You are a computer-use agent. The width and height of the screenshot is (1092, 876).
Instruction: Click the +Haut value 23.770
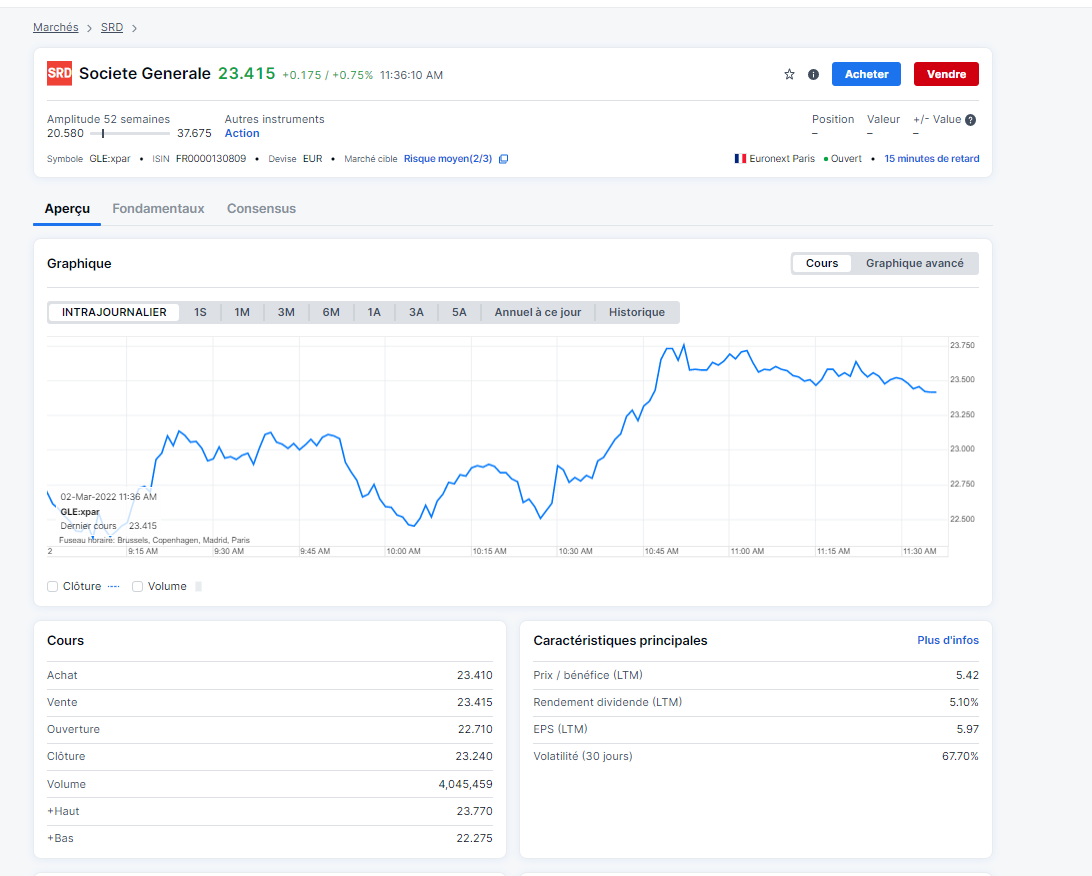474,811
